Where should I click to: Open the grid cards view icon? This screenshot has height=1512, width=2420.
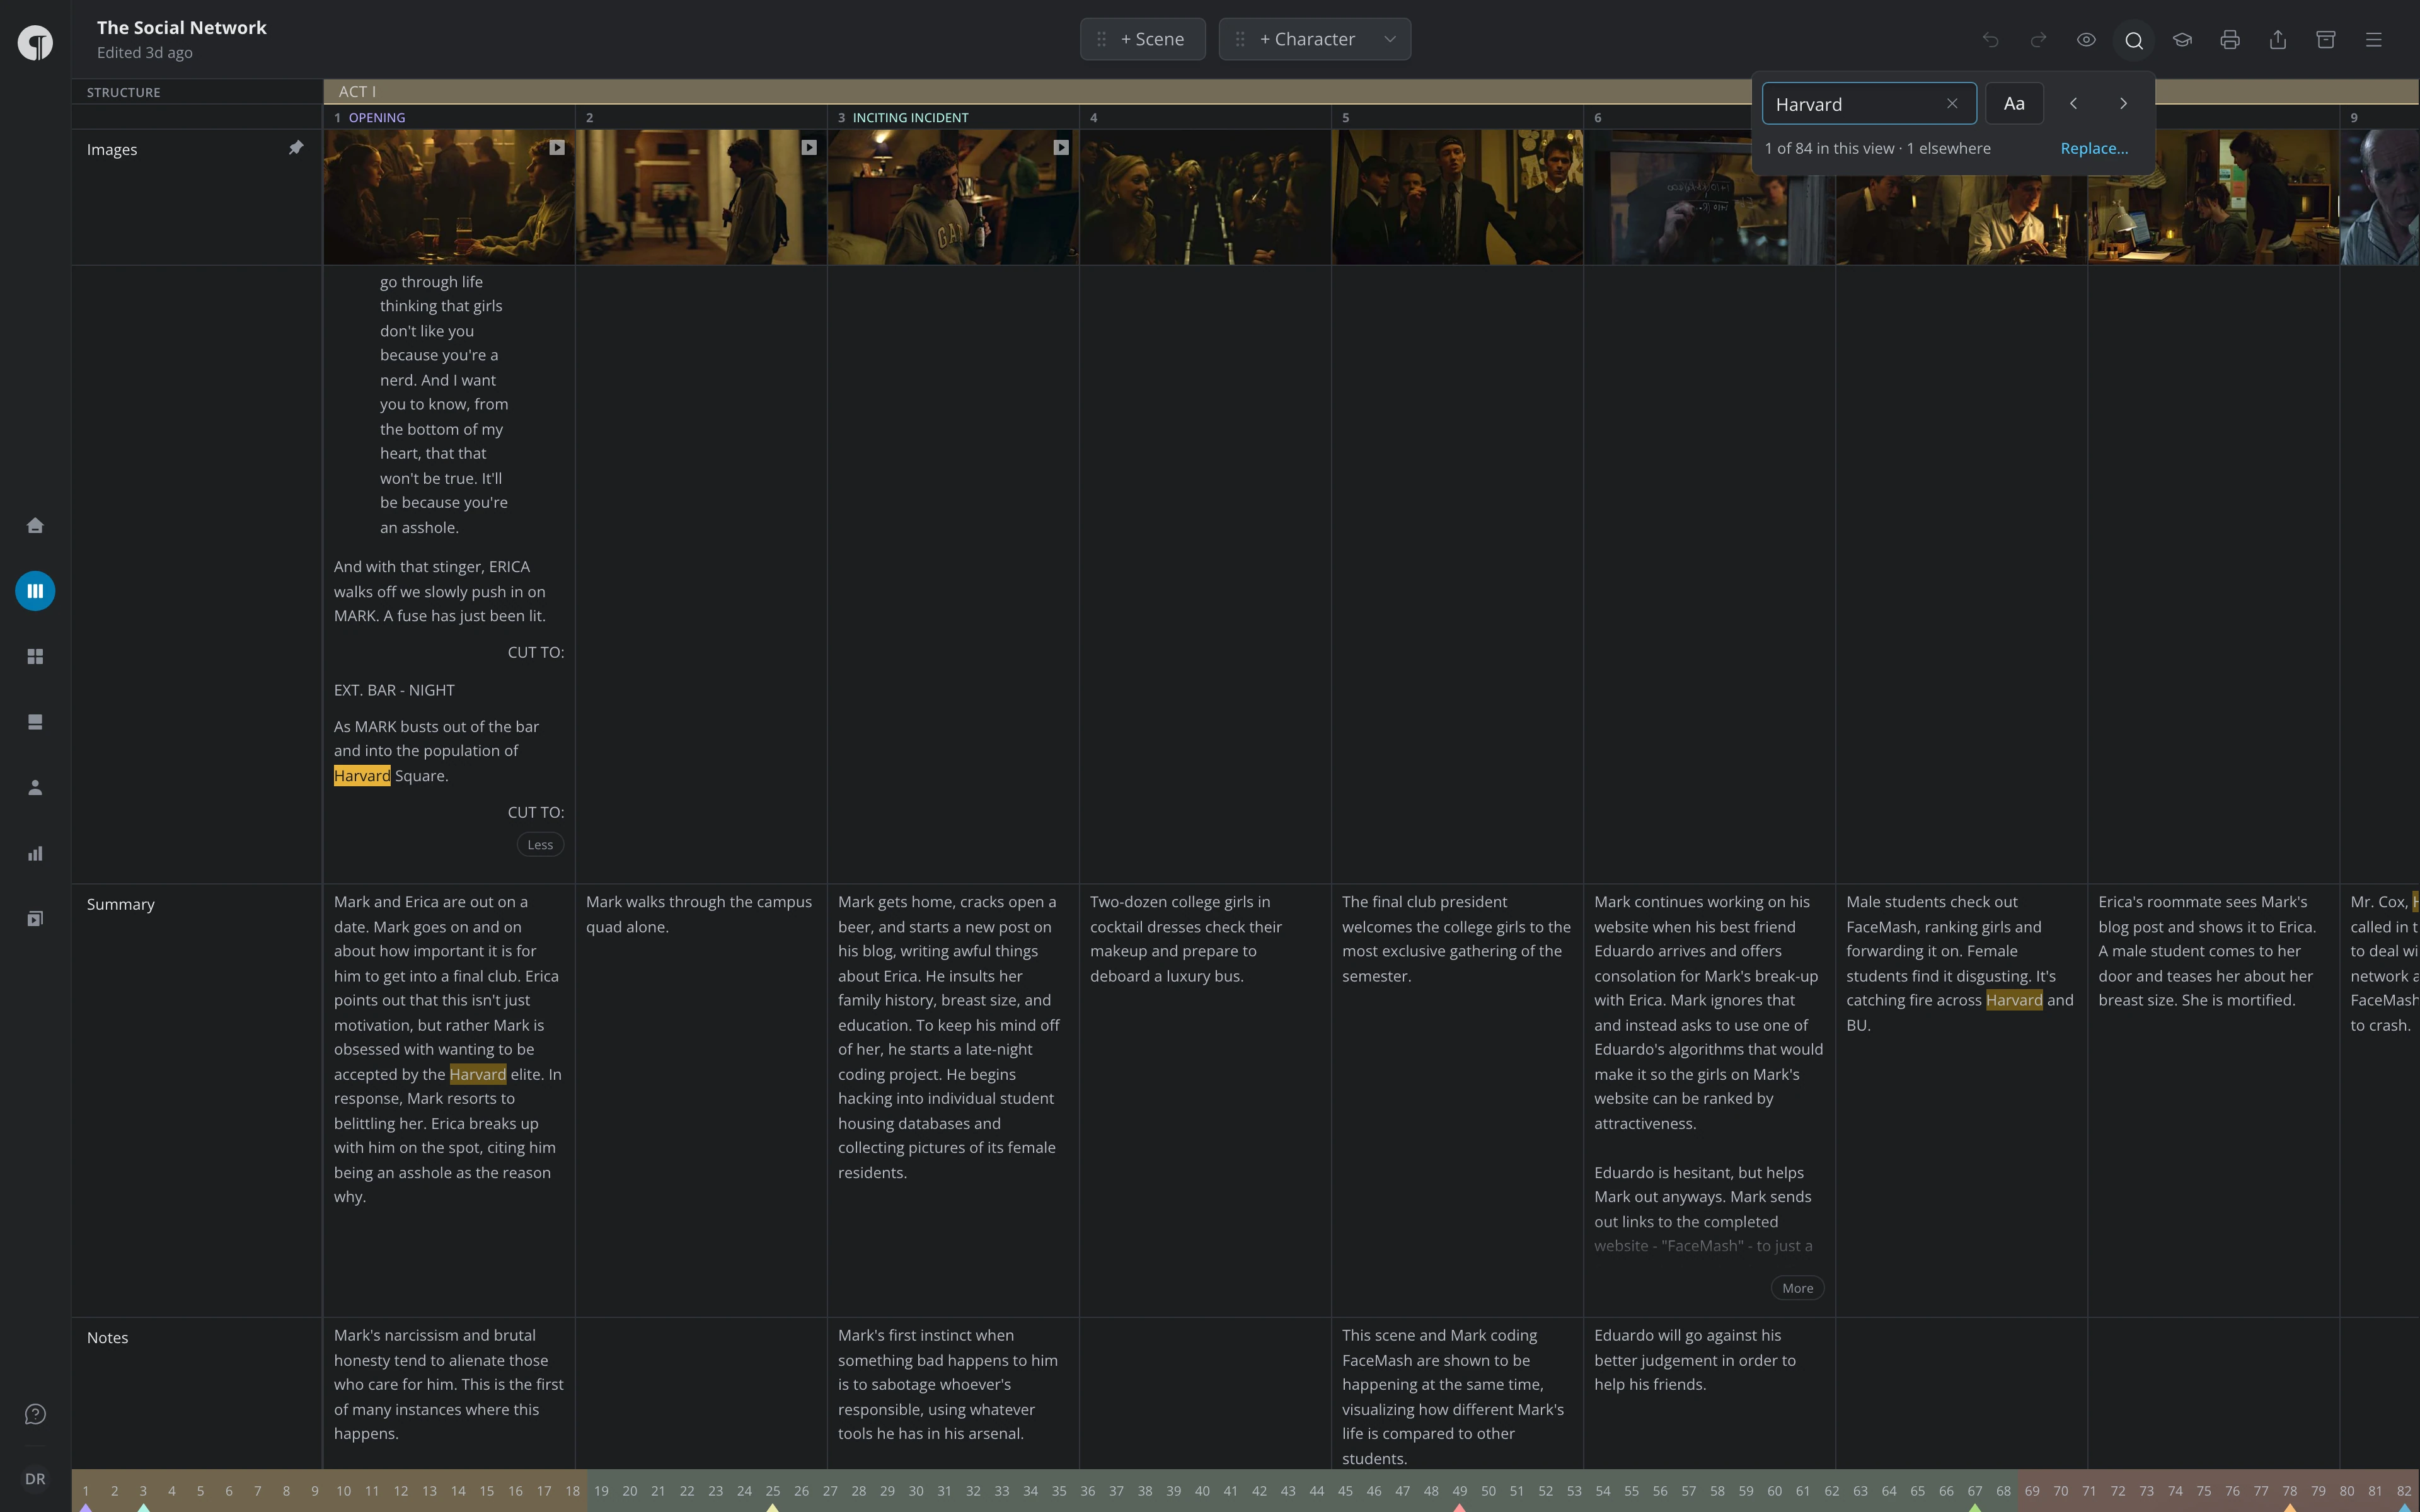pos(35,656)
